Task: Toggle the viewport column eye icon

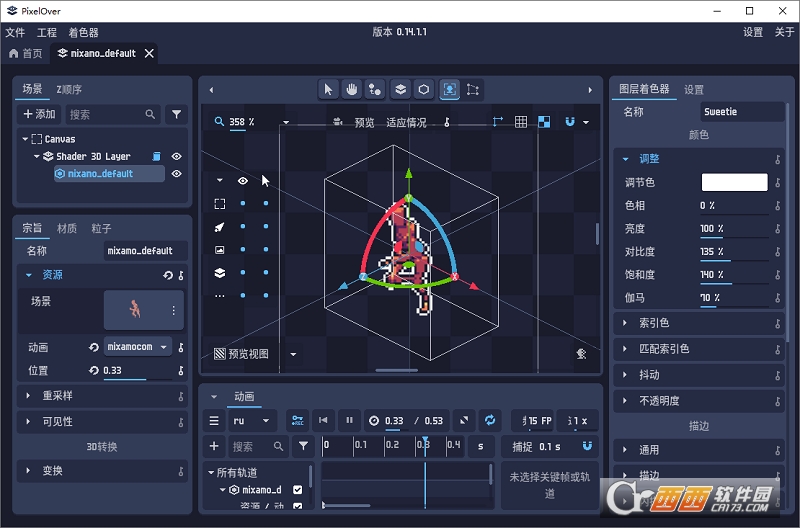Action: [x=243, y=181]
